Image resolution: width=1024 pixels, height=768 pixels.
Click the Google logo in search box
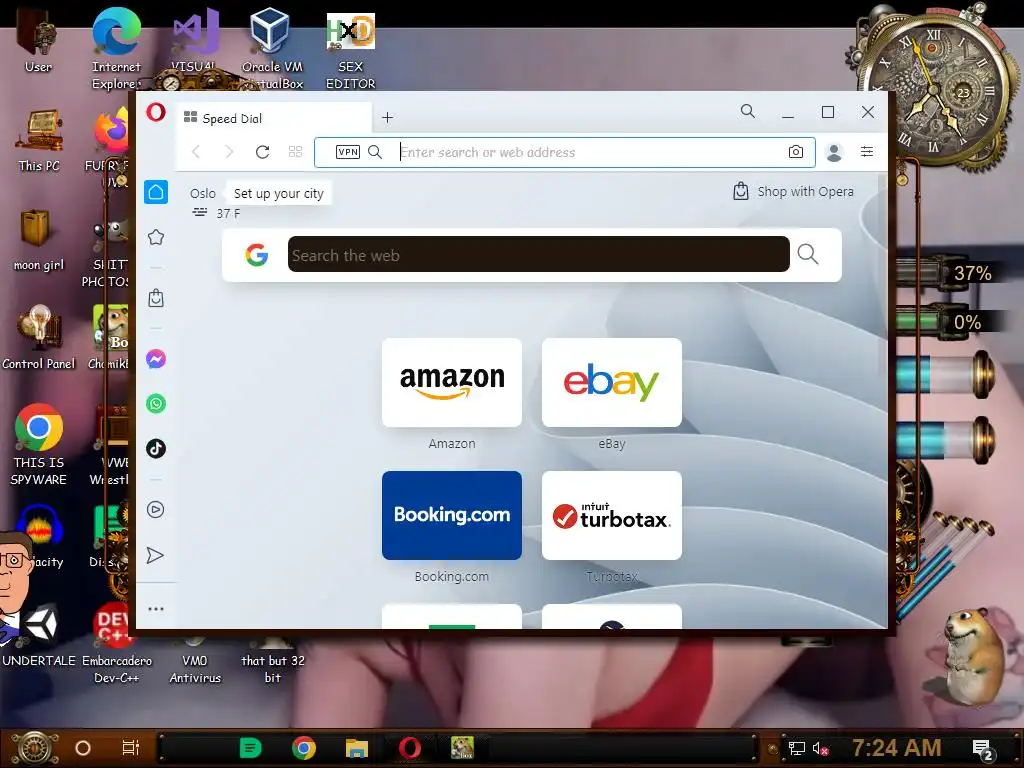tap(257, 255)
